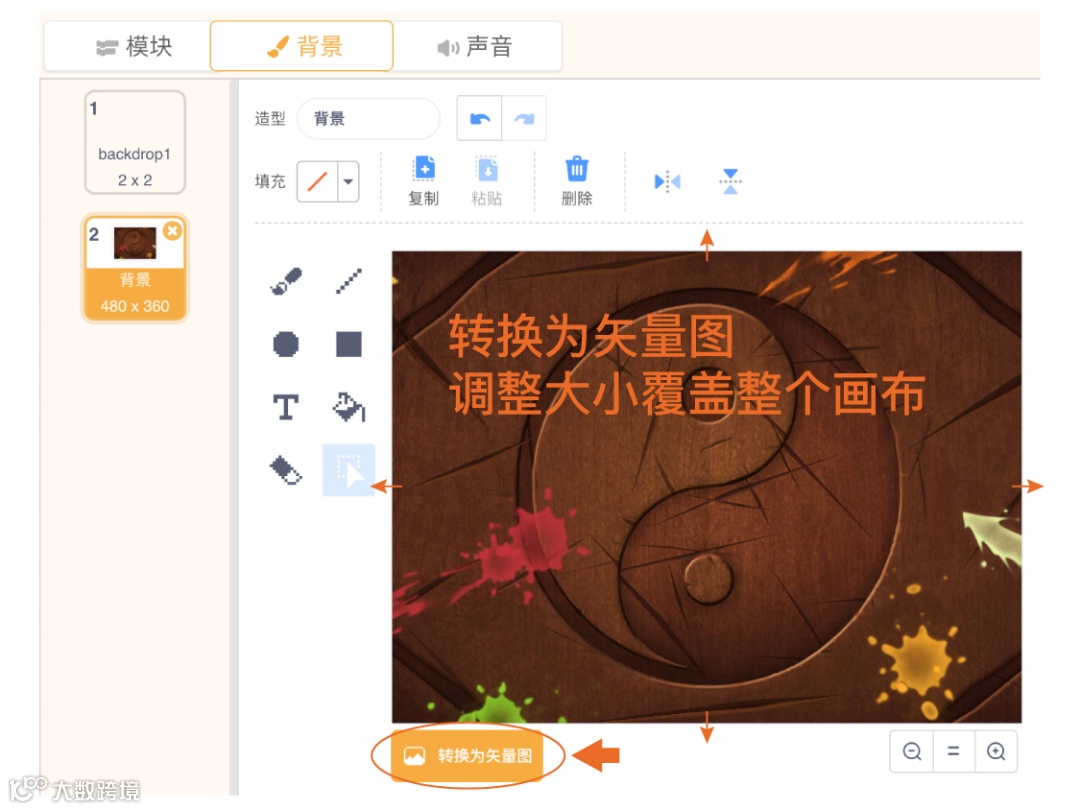The width and height of the screenshot is (1080, 810).
Task: Select the Circle tool
Action: tap(286, 344)
